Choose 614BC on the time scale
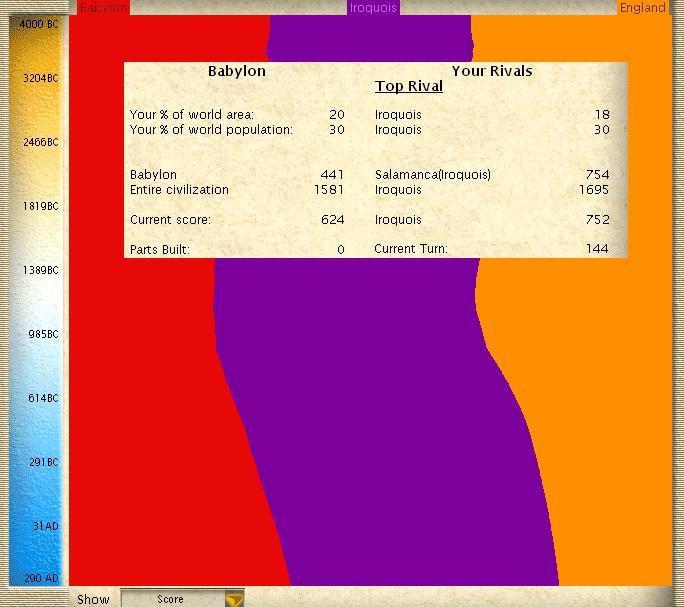The height and width of the screenshot is (607, 684). (x=41, y=398)
